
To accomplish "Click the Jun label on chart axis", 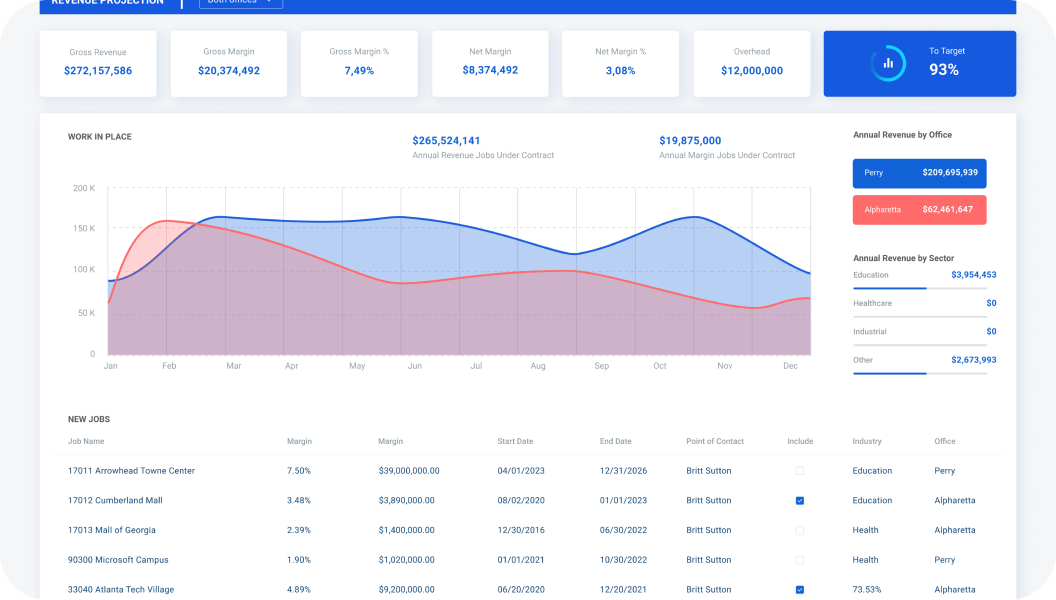I will point(415,366).
